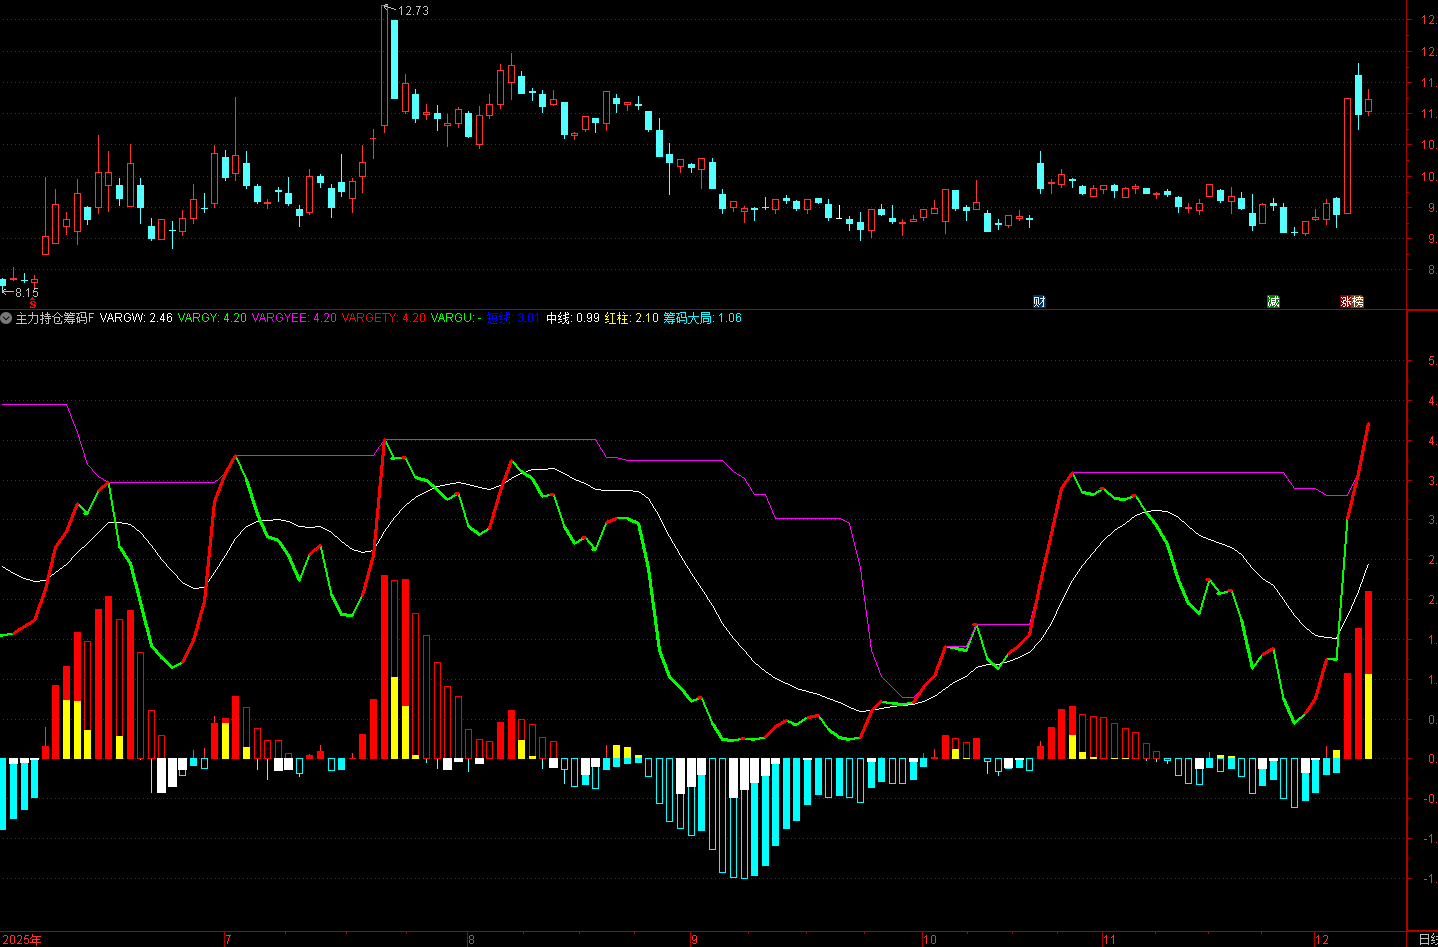Click the magenta VARGYEE: 4.20 label

click(x=294, y=318)
